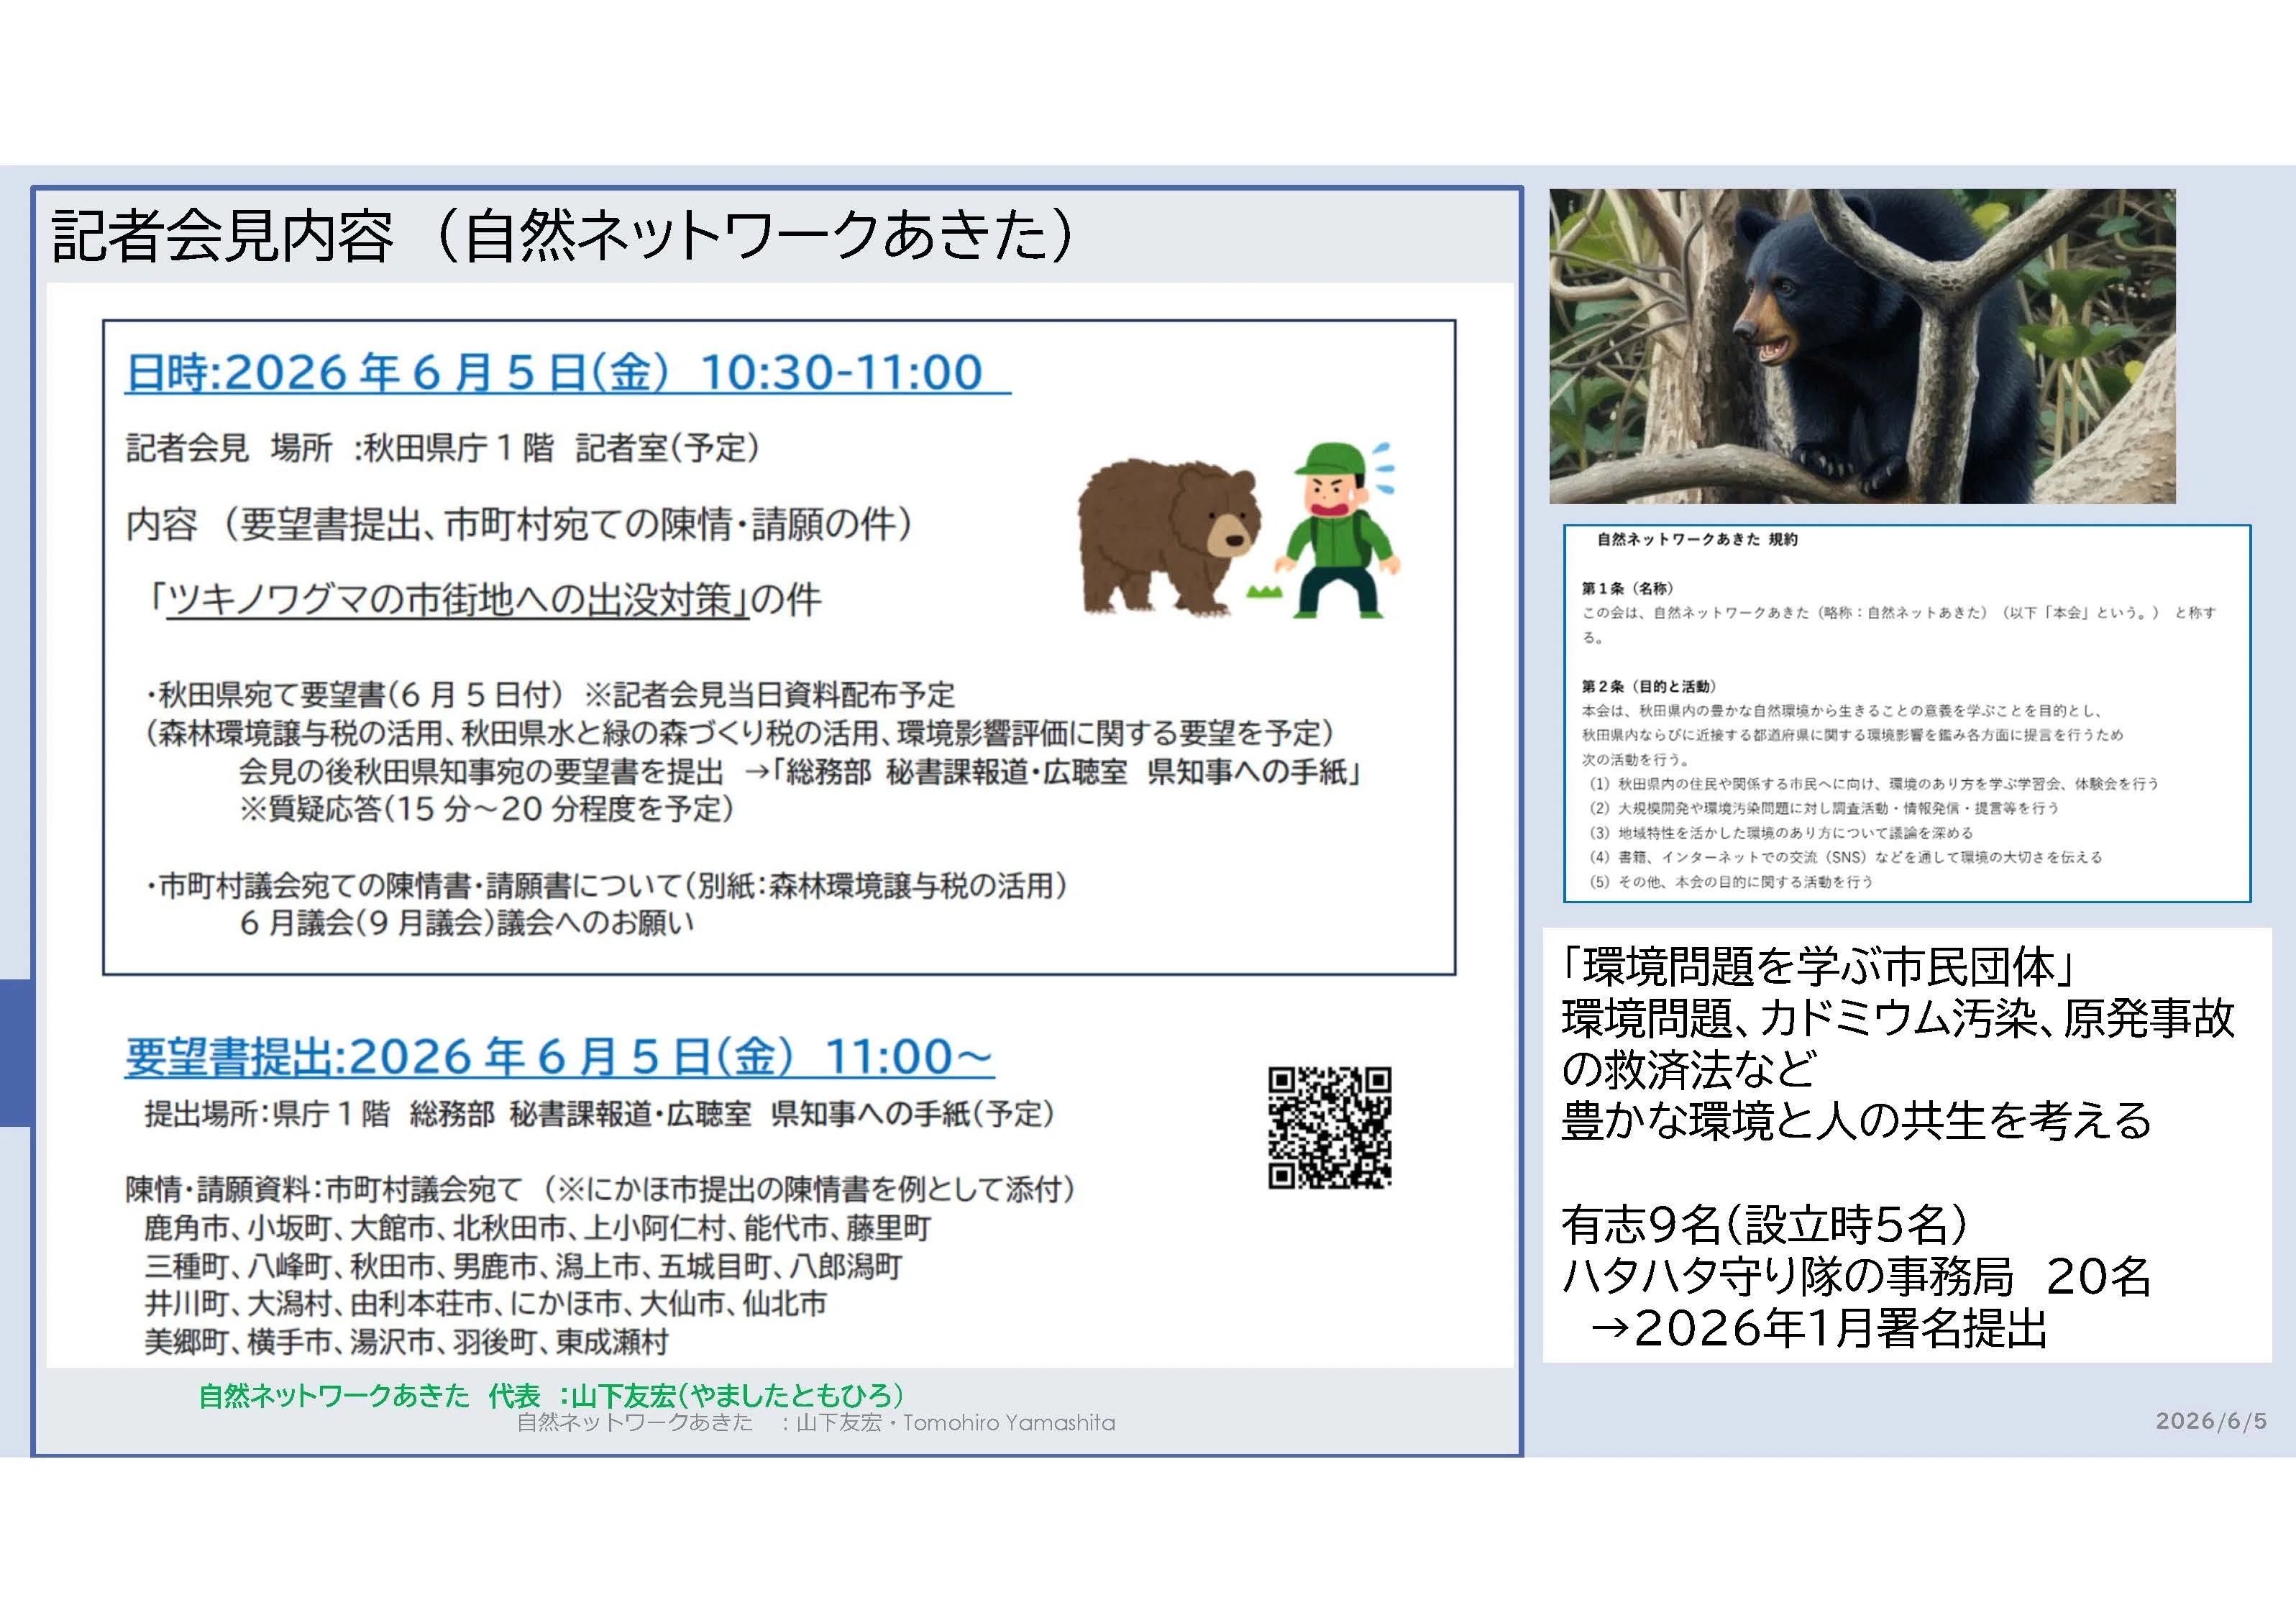Click the municipality line starting 鹿角市、小坂町
This screenshot has height=1623, width=2296.
coord(537,1228)
